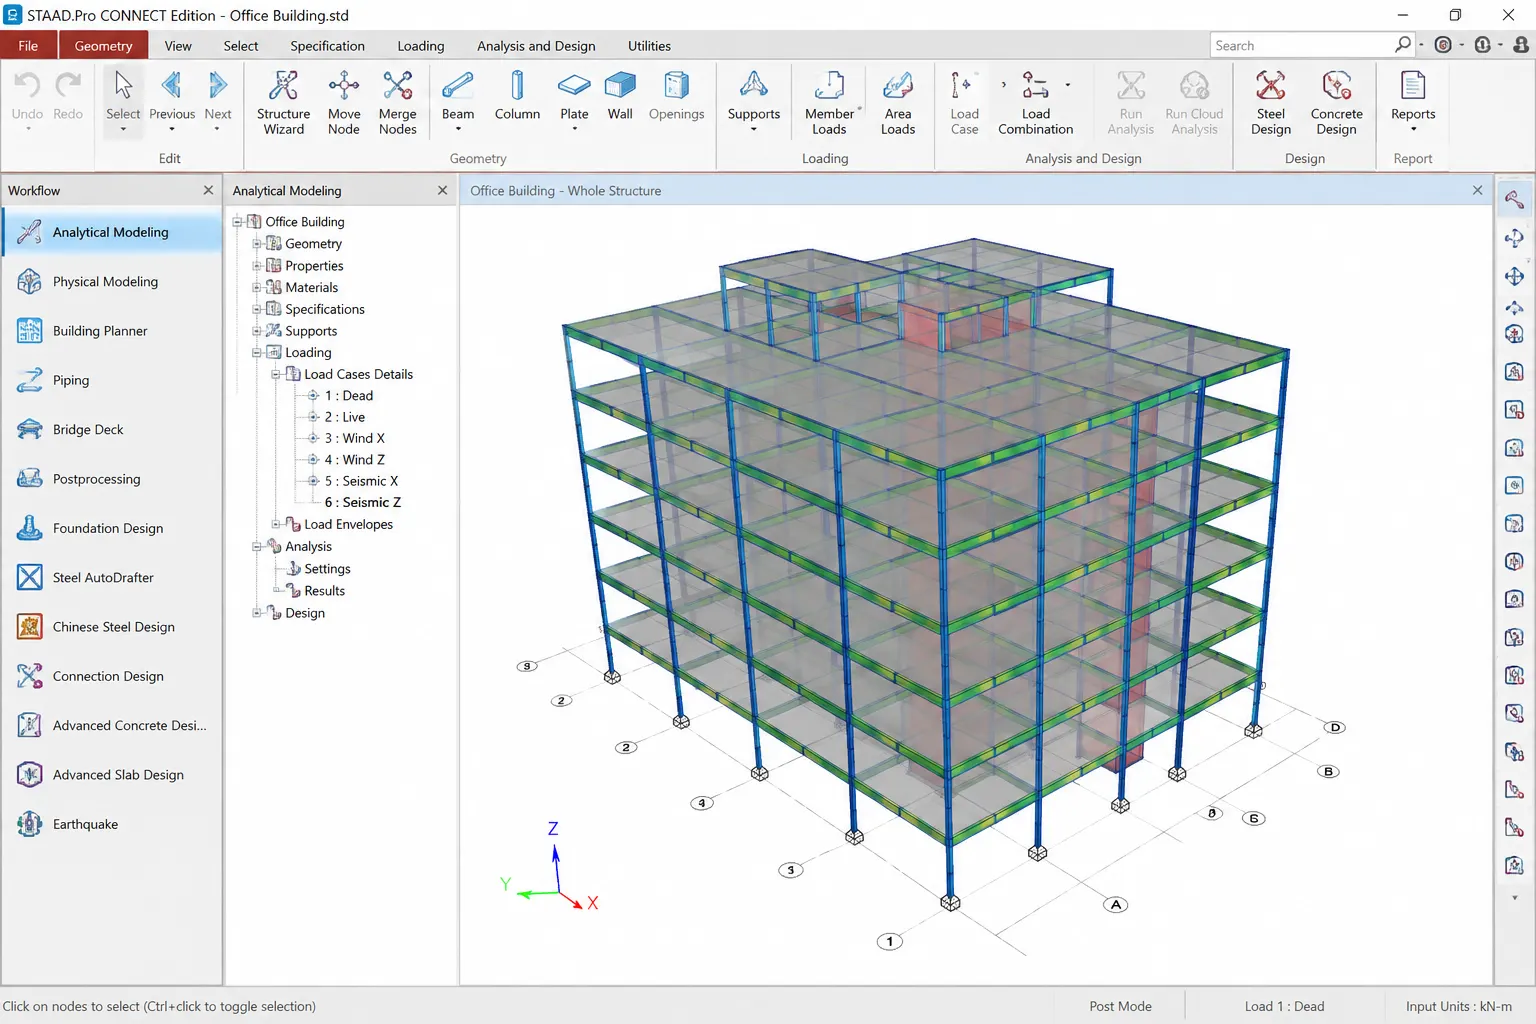Expand the Specifications tree node
The height and width of the screenshot is (1024, 1536).
(x=257, y=310)
